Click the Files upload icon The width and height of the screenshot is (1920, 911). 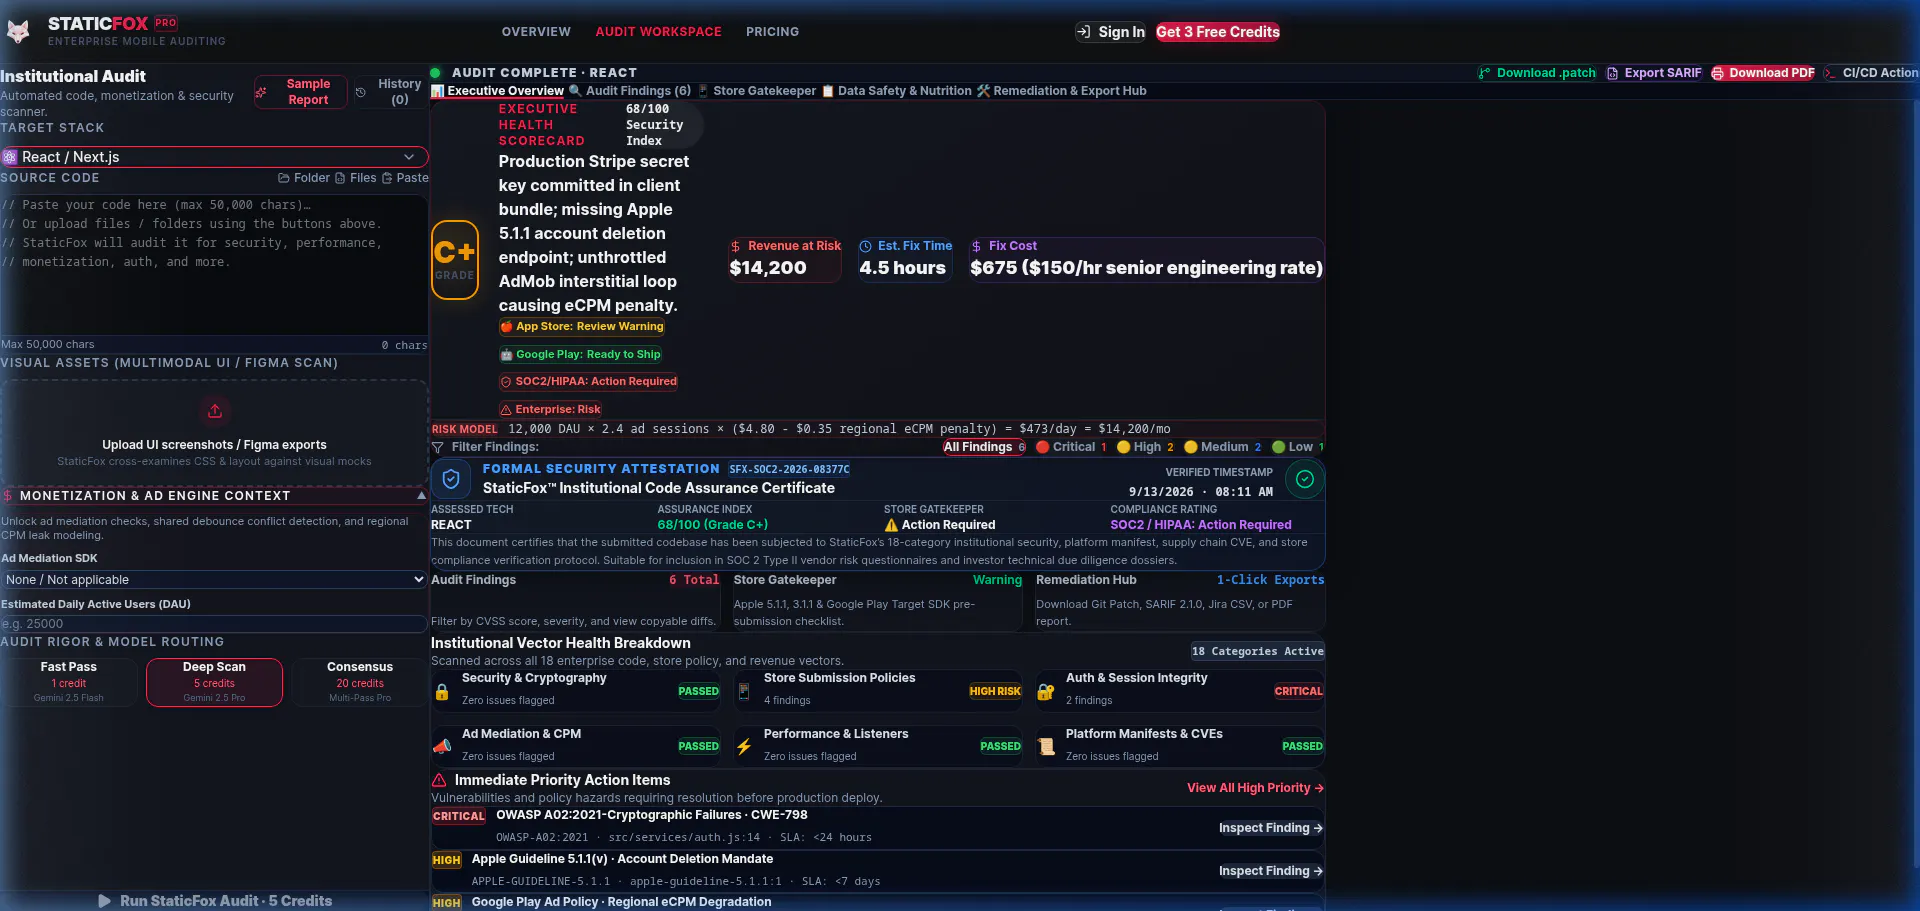(x=340, y=178)
